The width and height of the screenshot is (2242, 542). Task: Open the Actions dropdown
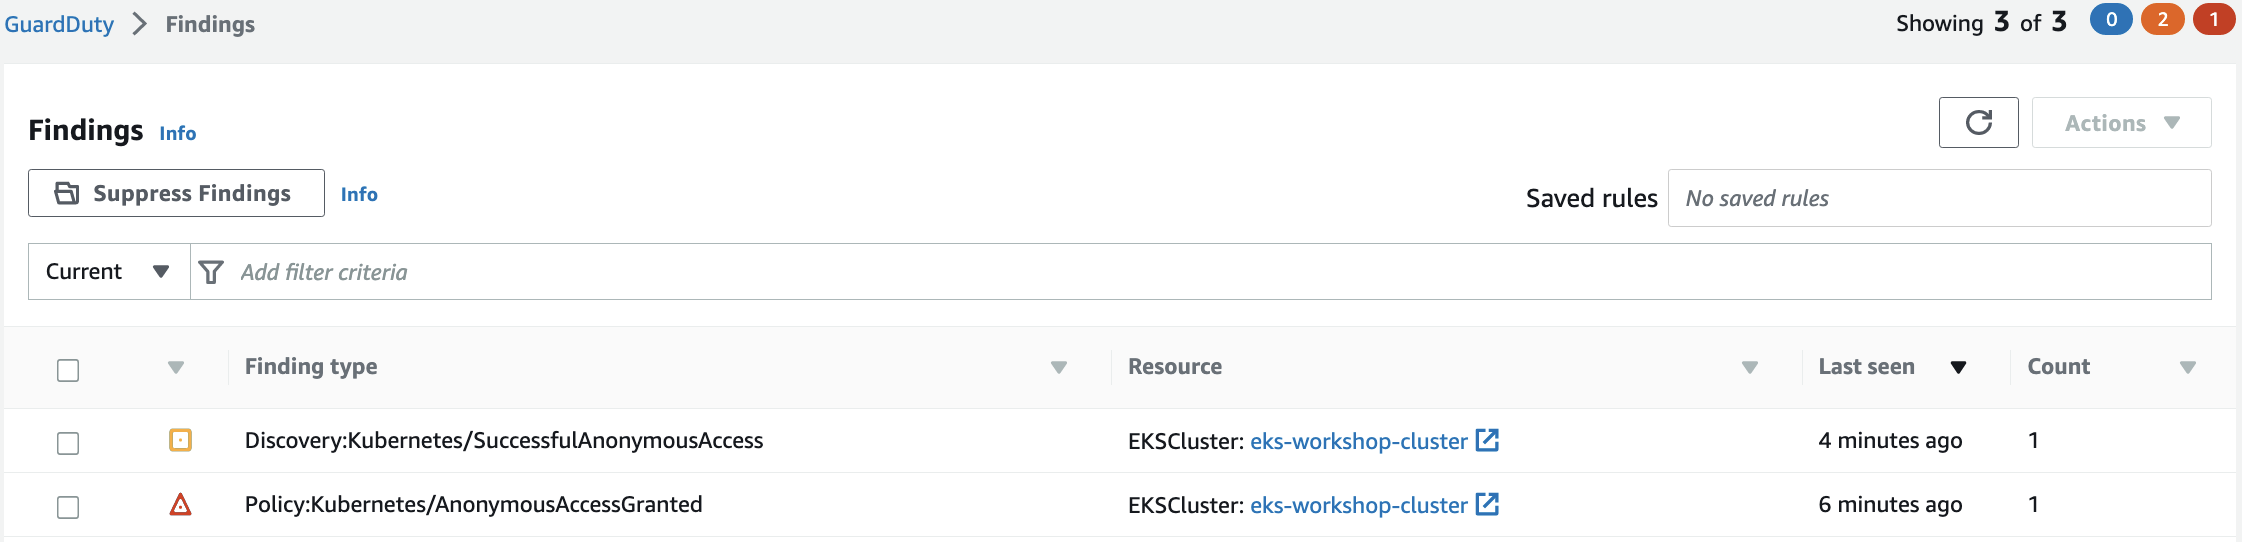point(2121,123)
